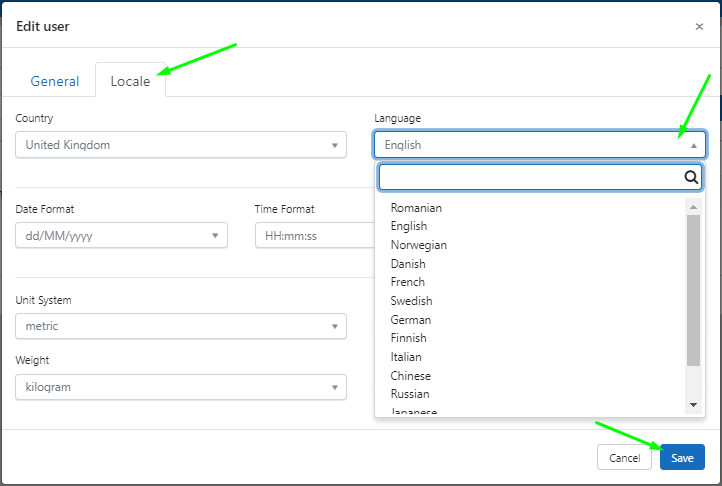Open the Country dropdown
This screenshot has width=722, height=486.
coord(181,145)
